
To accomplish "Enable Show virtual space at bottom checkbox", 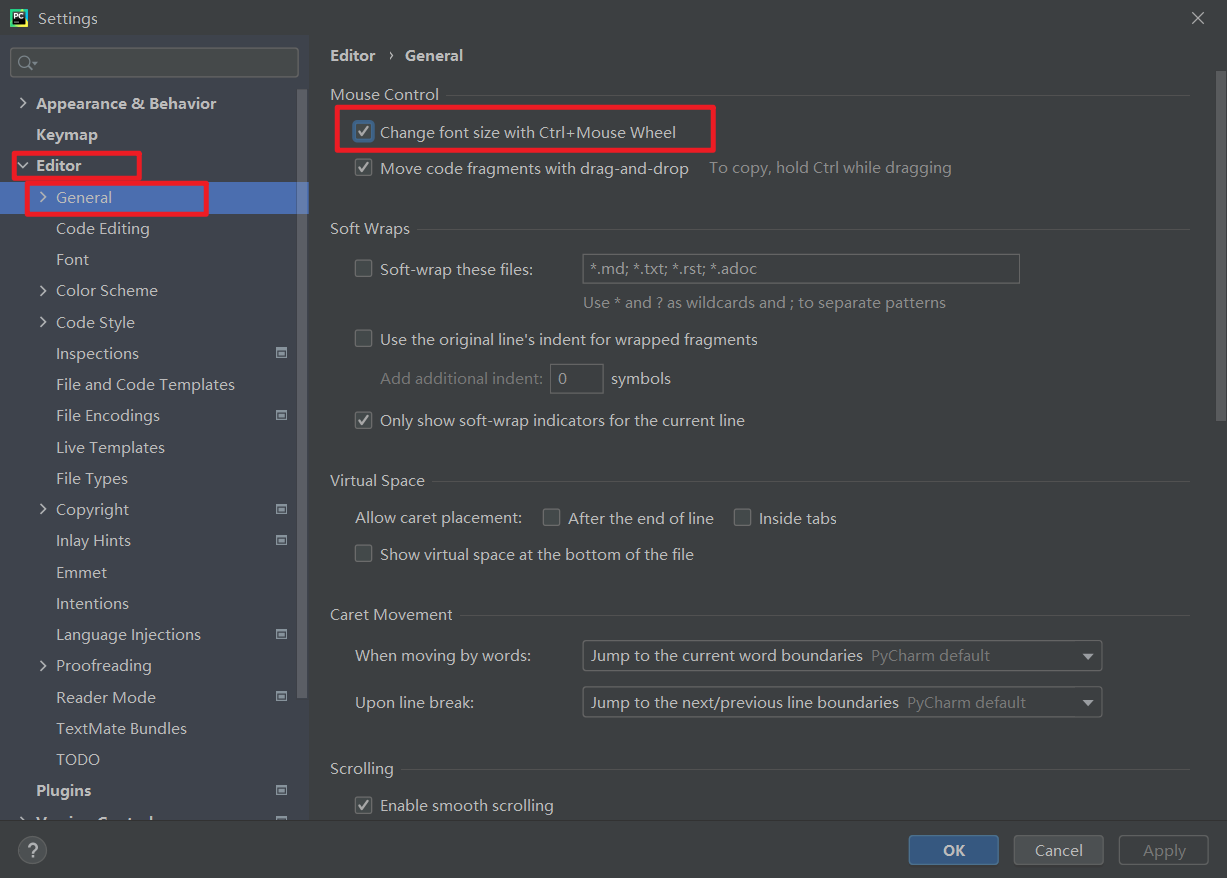I will [364, 554].
